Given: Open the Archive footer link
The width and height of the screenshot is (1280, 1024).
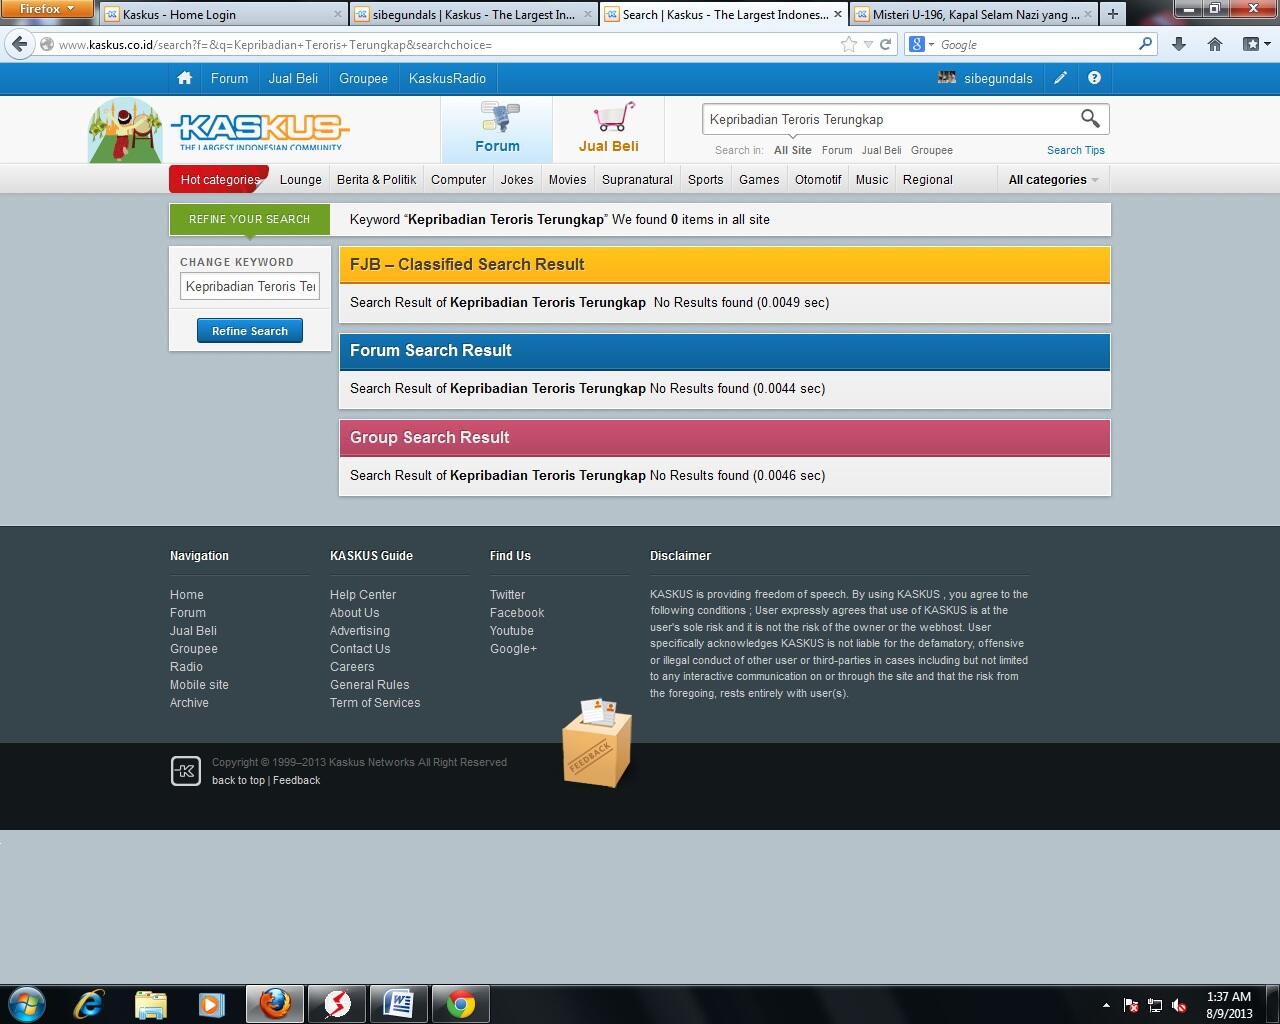Looking at the screenshot, I should (x=189, y=703).
